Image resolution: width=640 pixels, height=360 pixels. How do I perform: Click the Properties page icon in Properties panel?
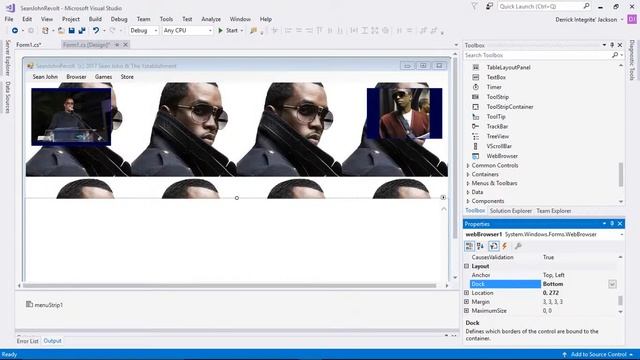(493, 246)
